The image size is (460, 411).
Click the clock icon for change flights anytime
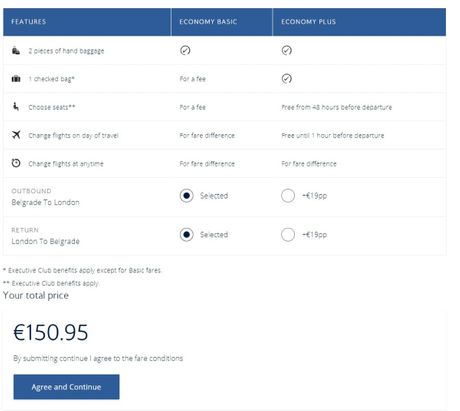(x=16, y=163)
